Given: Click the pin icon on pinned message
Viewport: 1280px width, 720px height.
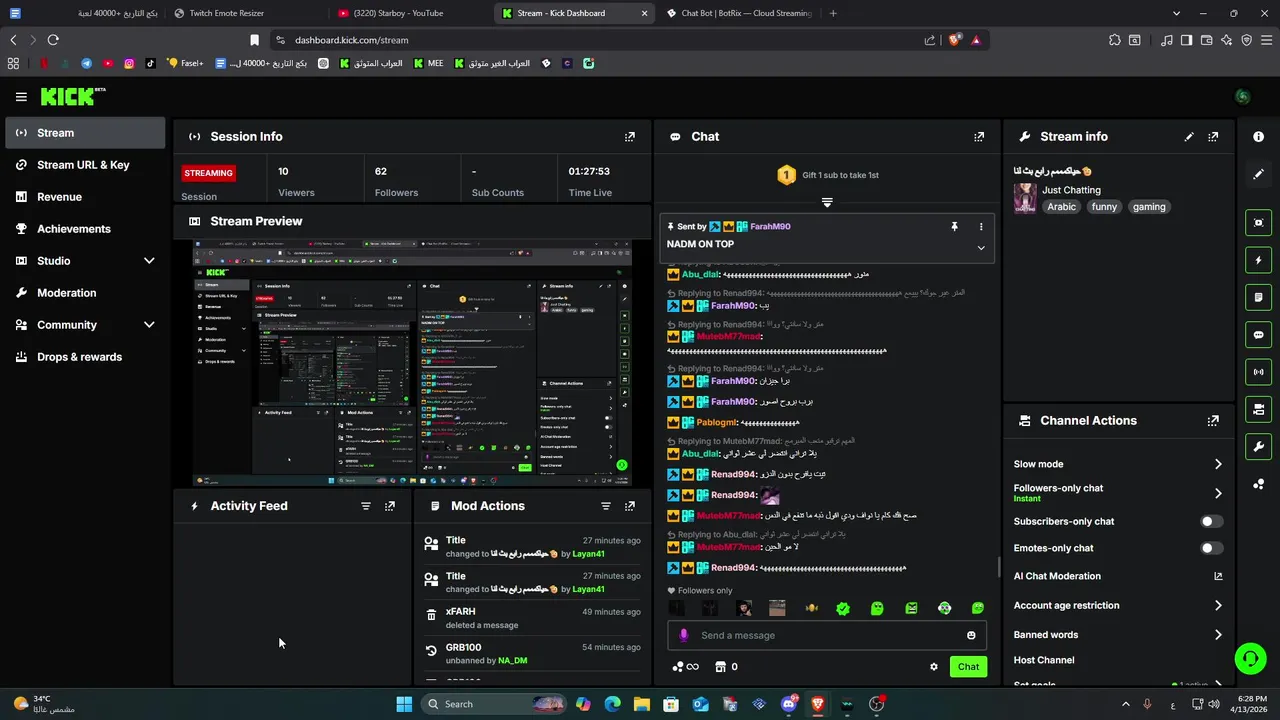Looking at the screenshot, I should [954, 227].
